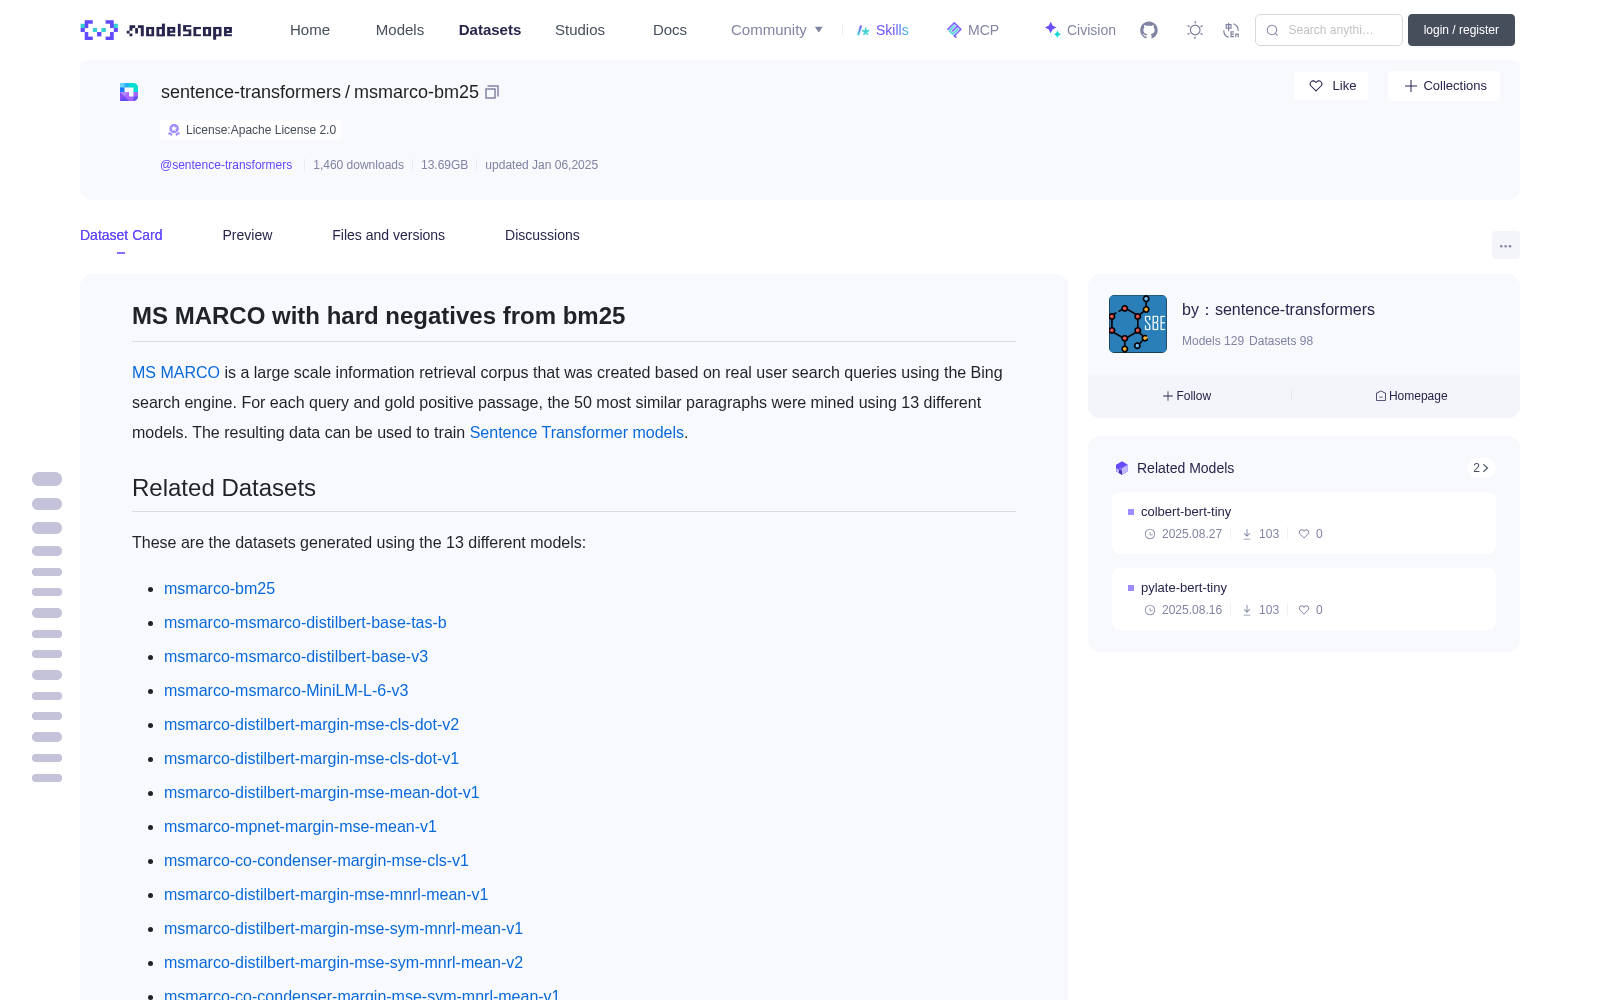Open the Docs menu item
This screenshot has width=1600, height=1000.
[x=670, y=30]
